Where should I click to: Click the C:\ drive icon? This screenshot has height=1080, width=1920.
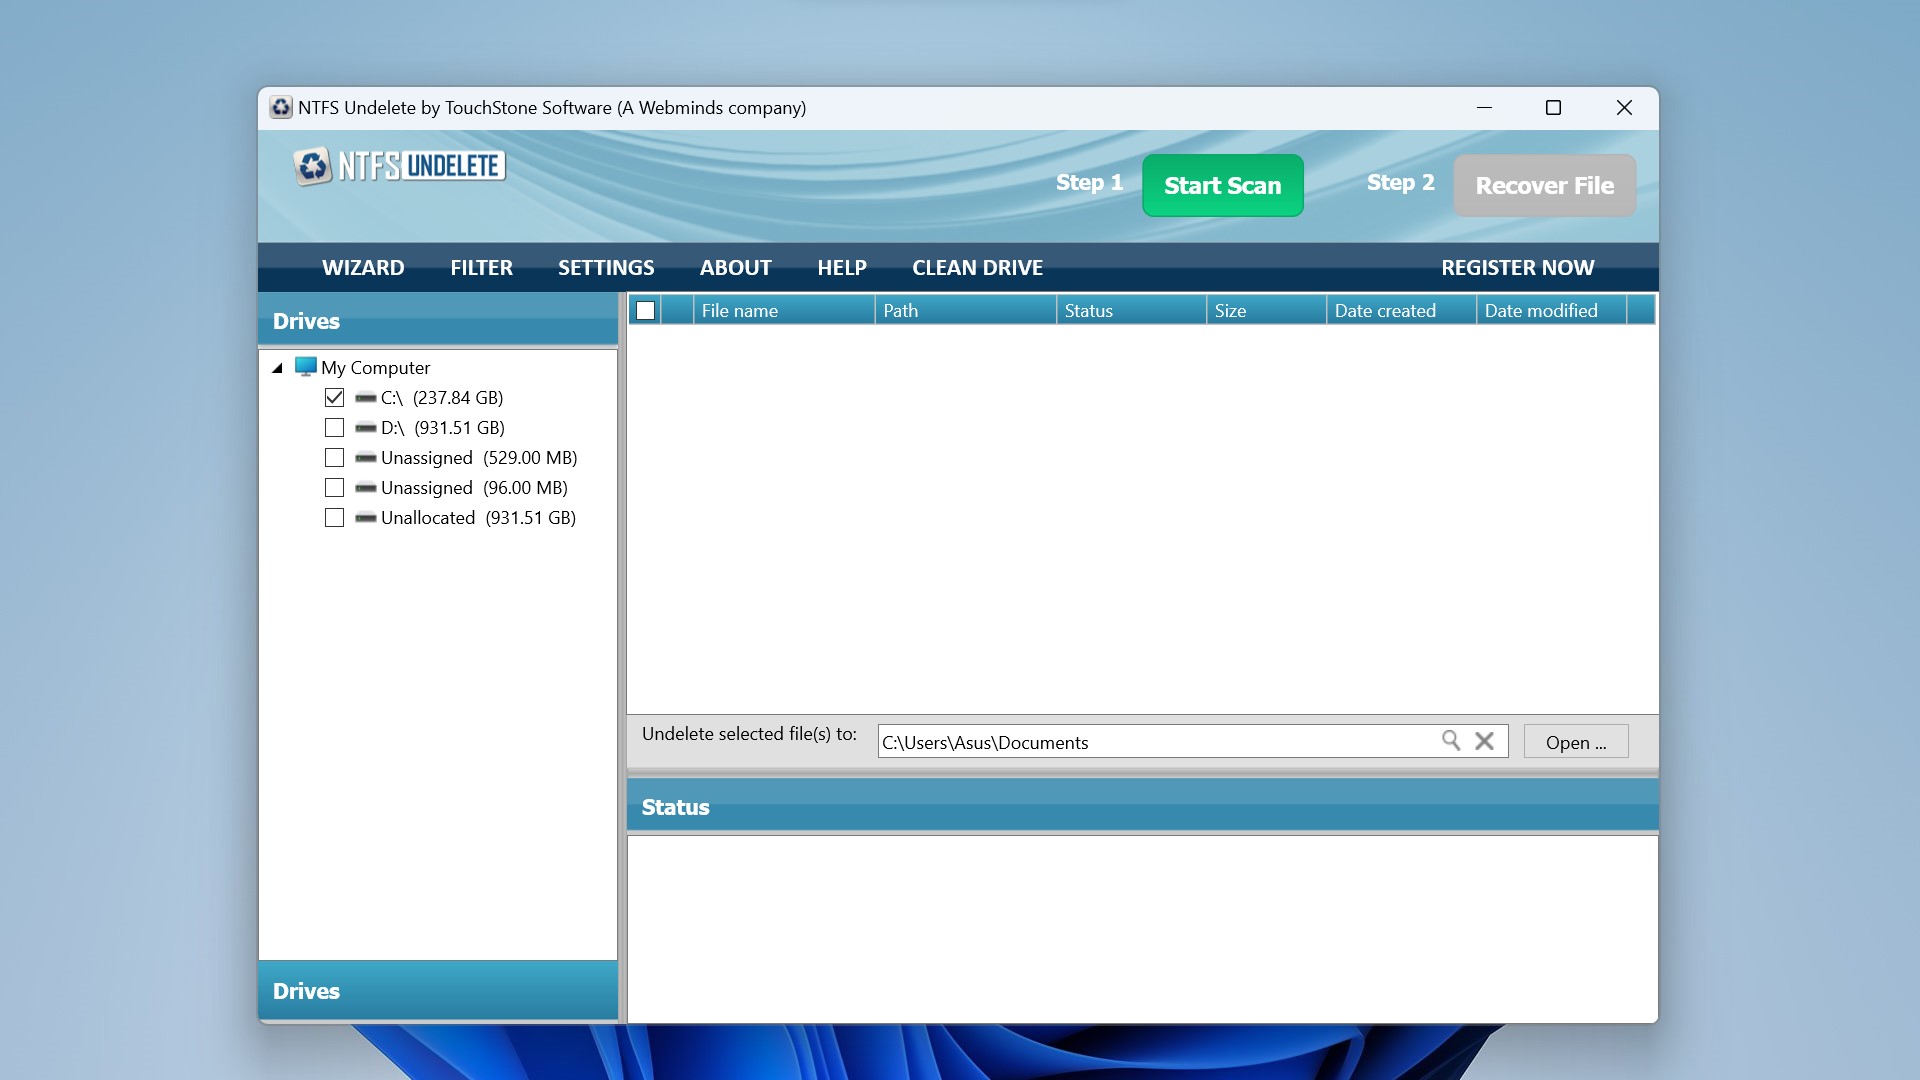(366, 398)
